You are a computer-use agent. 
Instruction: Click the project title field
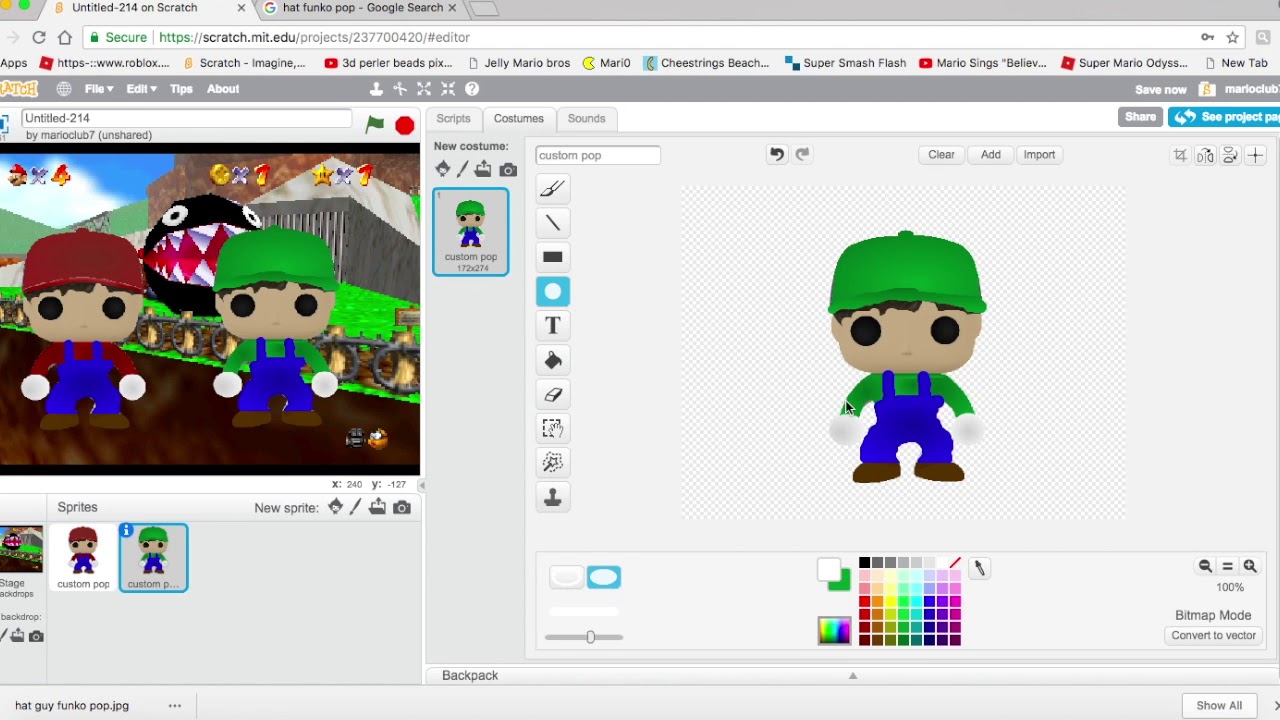pos(186,118)
